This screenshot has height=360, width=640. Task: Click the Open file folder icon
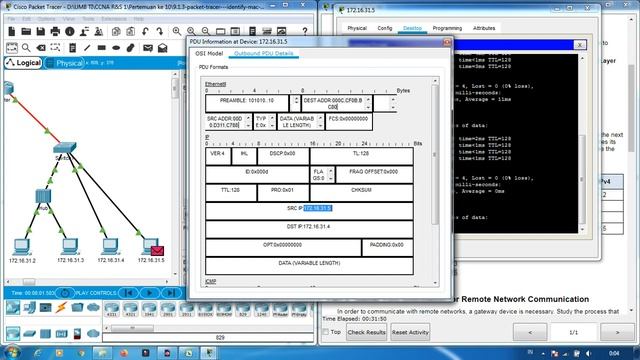pyautogui.click(x=26, y=31)
